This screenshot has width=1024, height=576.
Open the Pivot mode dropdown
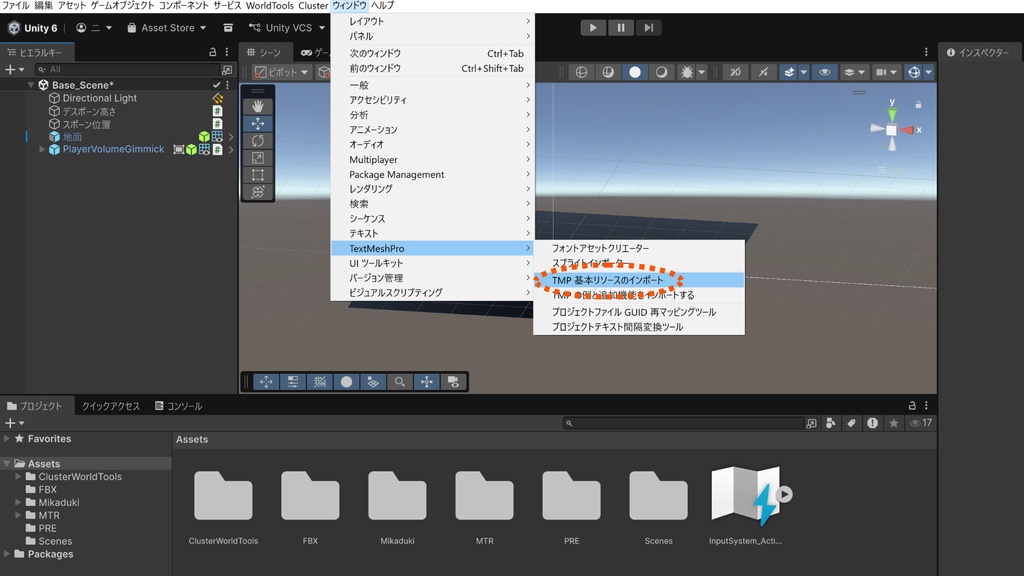coord(281,72)
